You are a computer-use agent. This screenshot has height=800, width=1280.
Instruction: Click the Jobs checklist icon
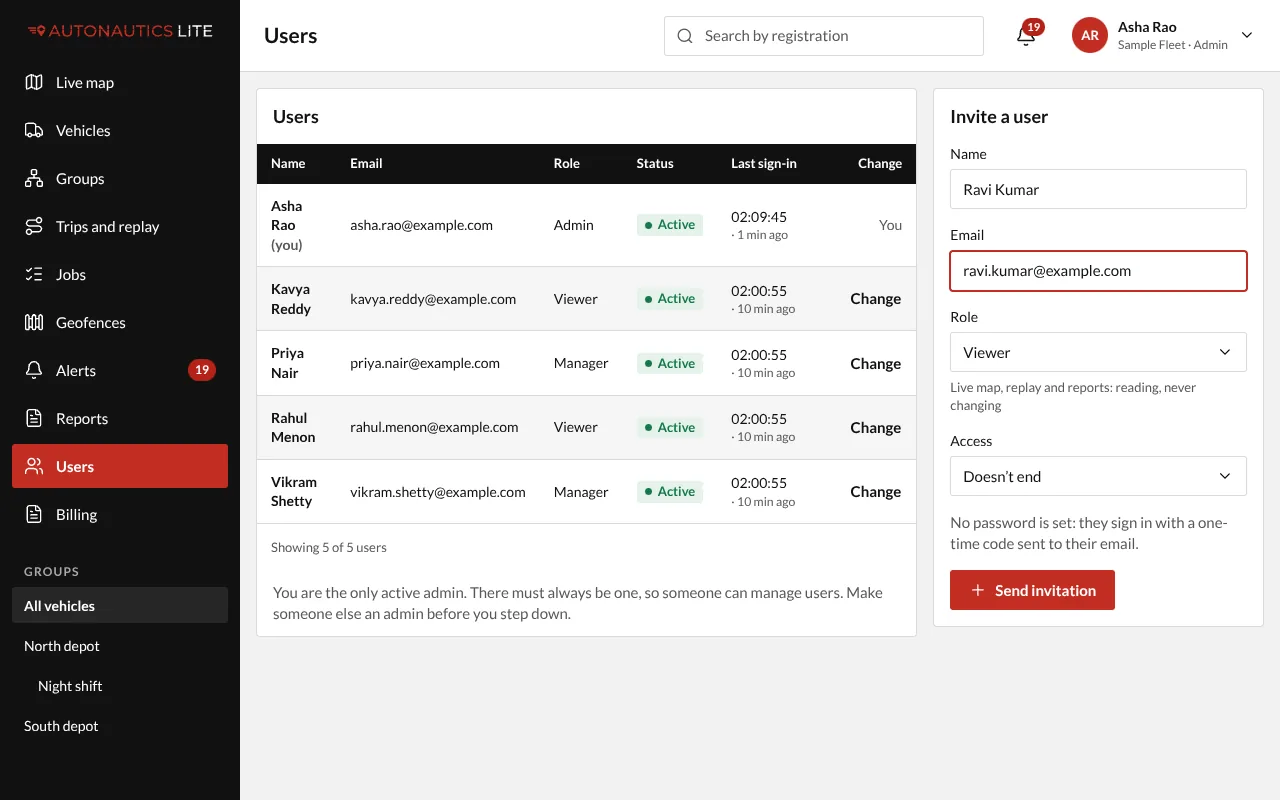tap(34, 274)
